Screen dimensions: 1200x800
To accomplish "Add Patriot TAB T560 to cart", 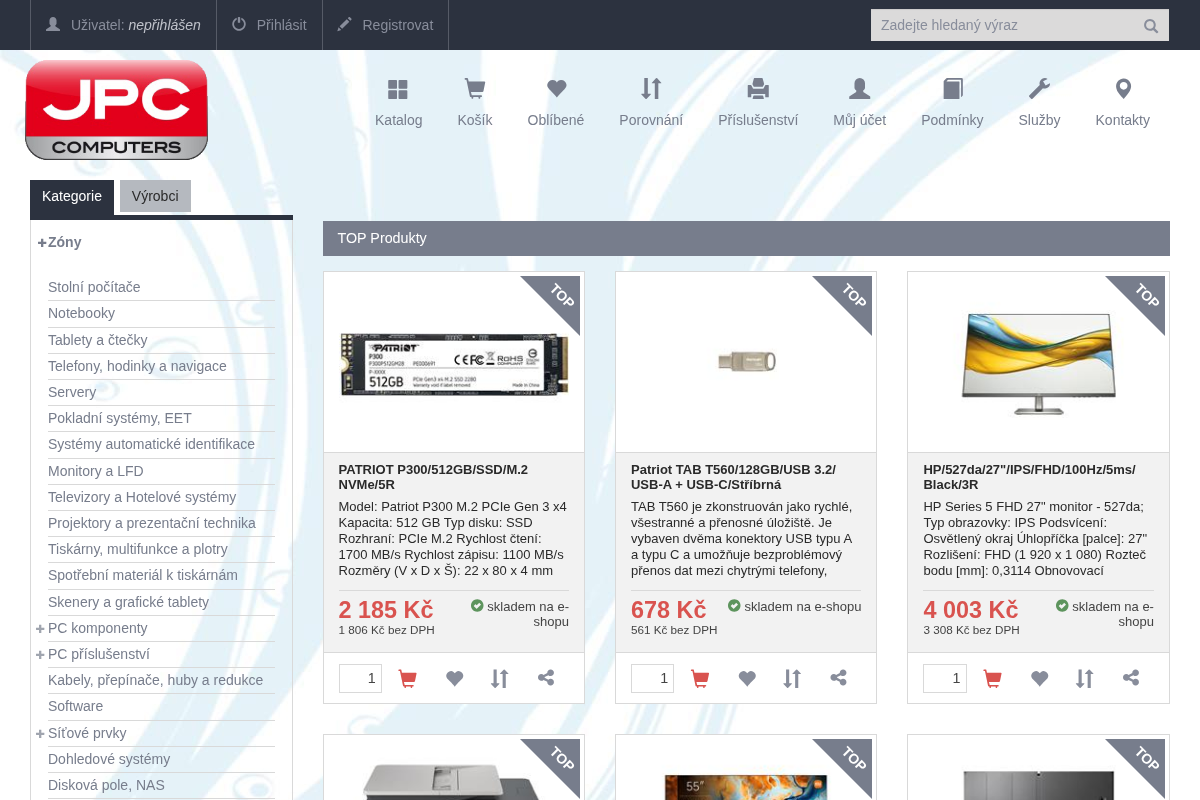I will tap(700, 679).
